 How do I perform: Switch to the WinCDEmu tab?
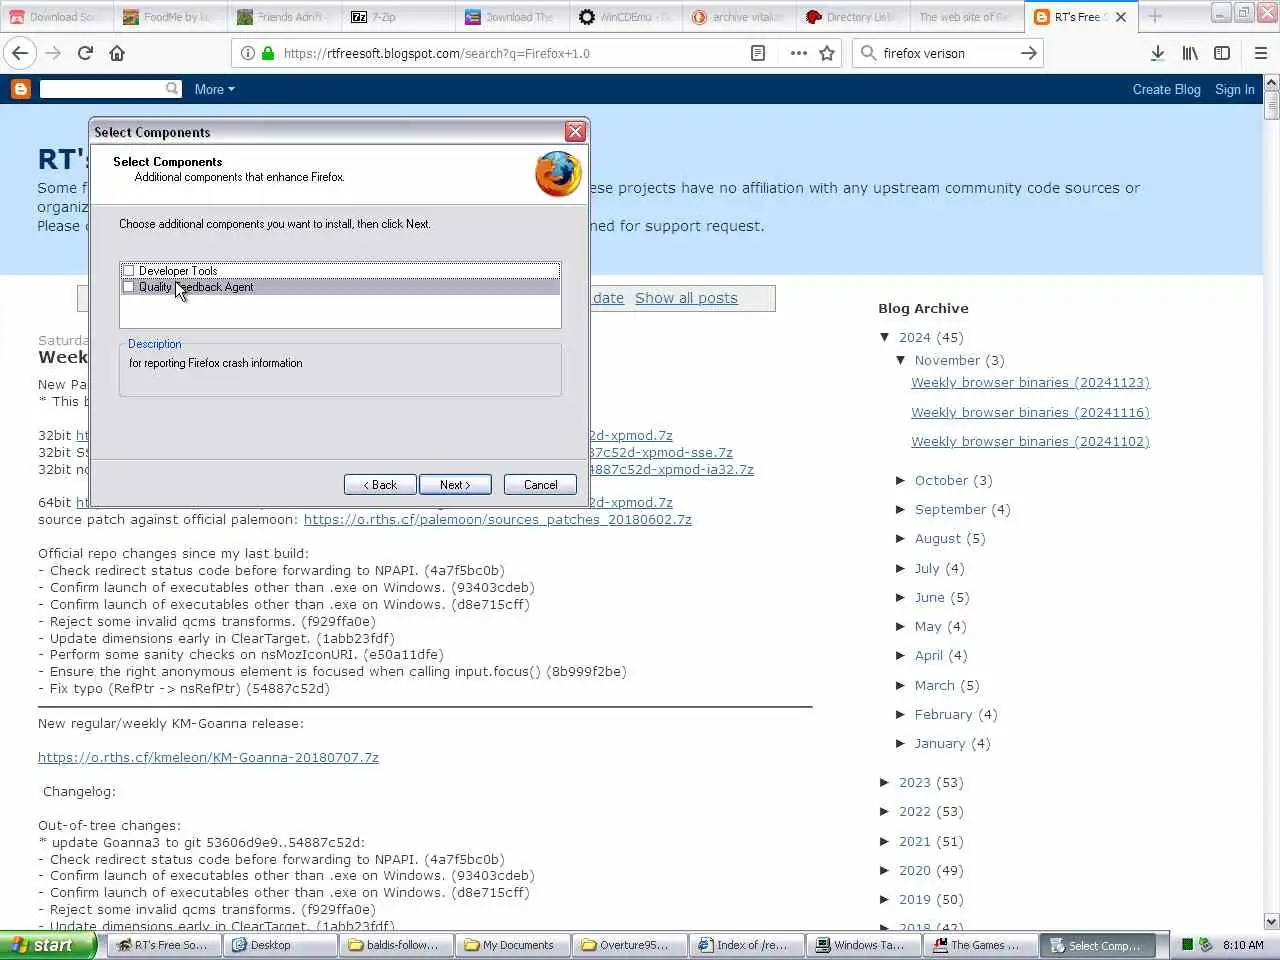pyautogui.click(x=627, y=17)
